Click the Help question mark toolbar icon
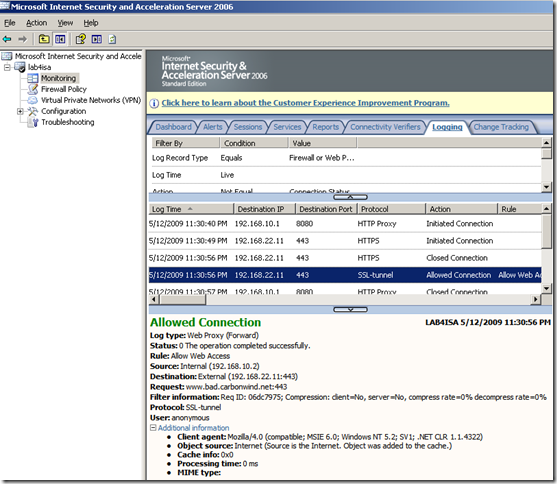The image size is (557, 484). pyautogui.click(x=81, y=39)
